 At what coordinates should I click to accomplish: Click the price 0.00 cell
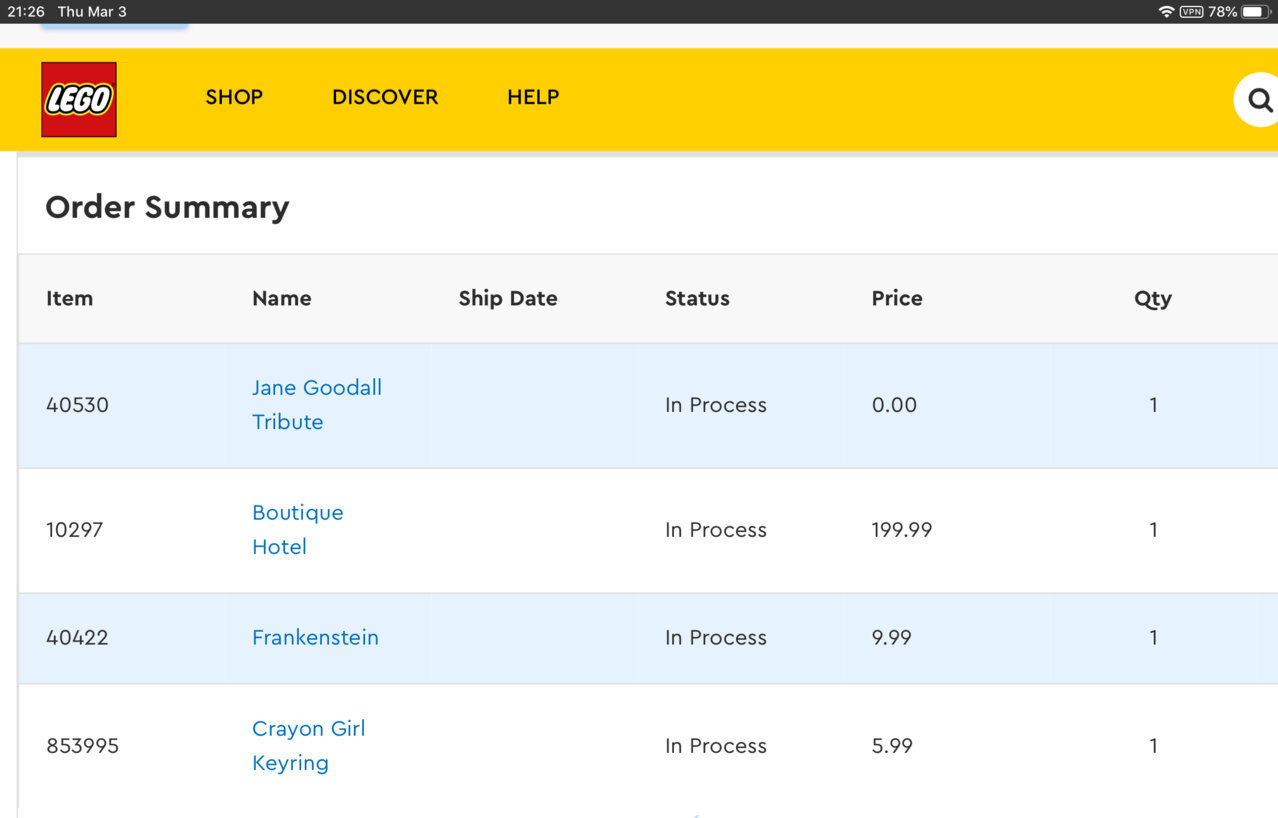point(894,405)
